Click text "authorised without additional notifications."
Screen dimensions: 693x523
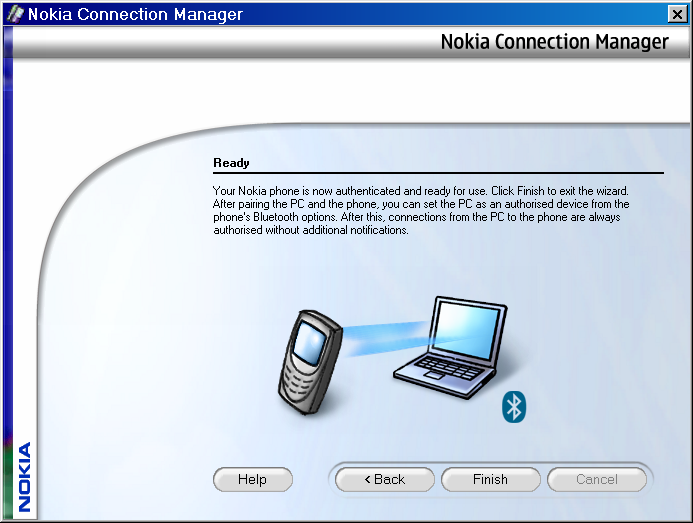click(x=311, y=230)
